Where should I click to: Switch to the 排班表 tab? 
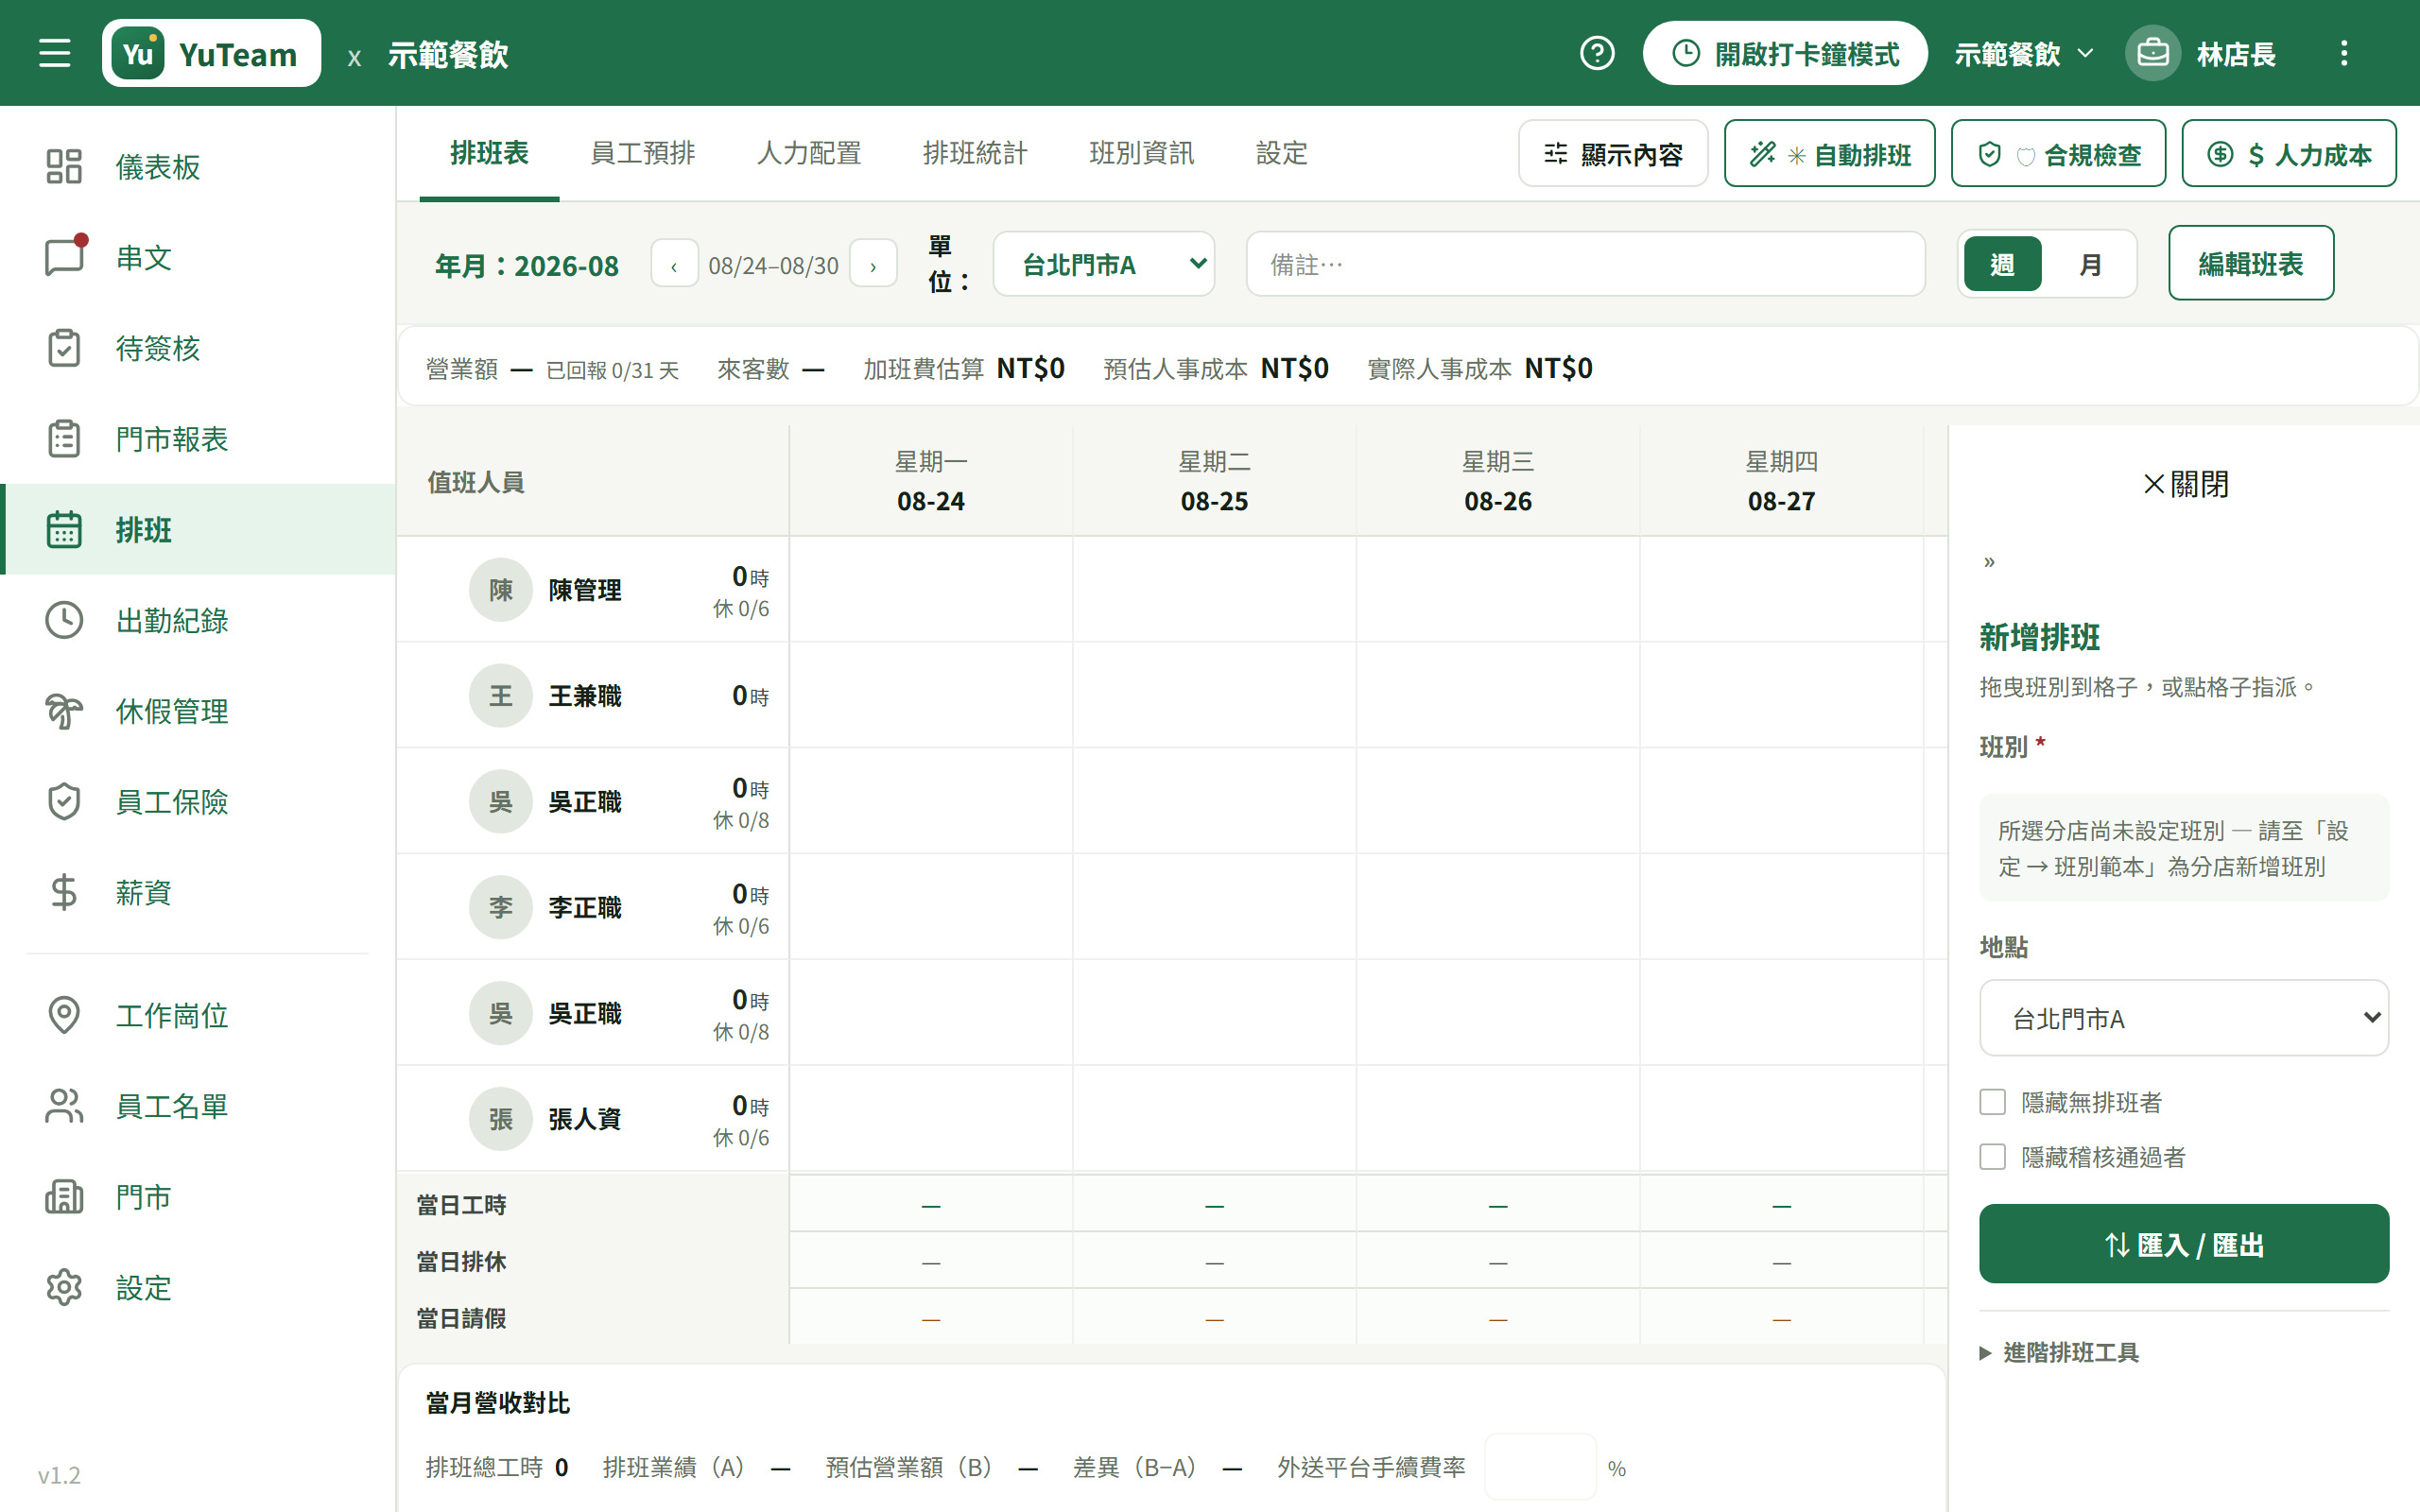pyautogui.click(x=489, y=153)
